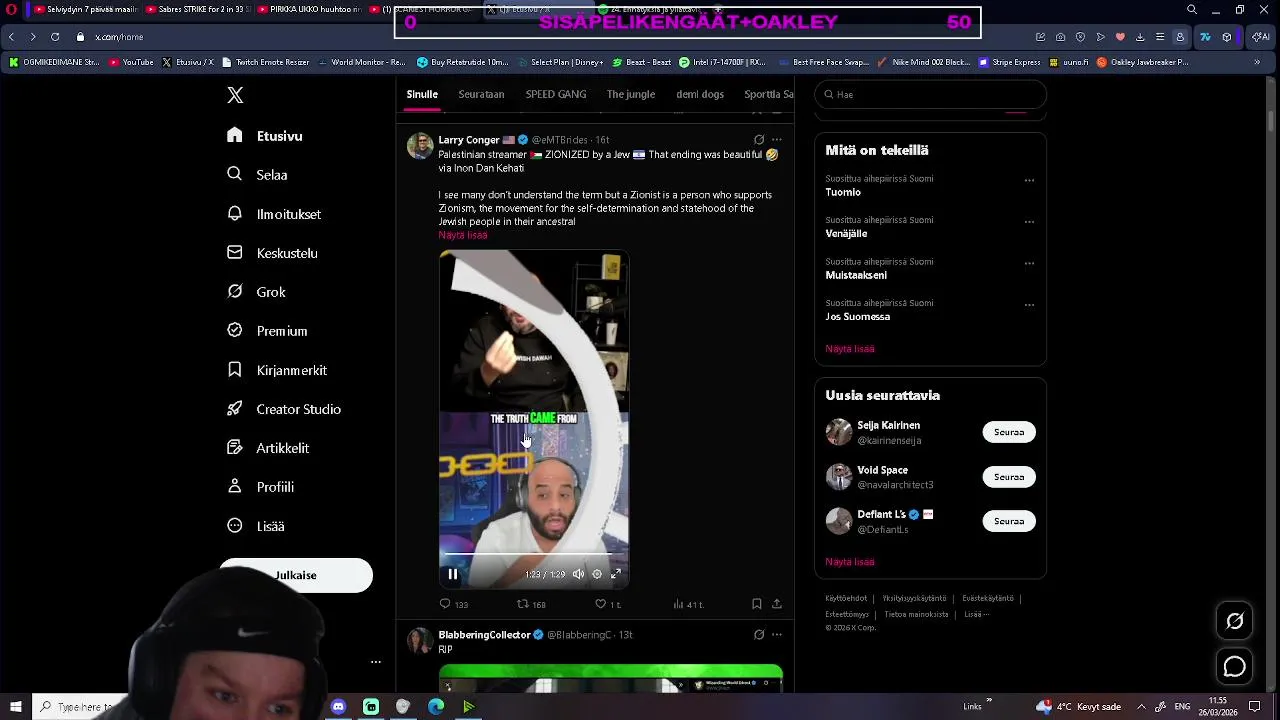
Task: Follow Defiant L's
Action: coord(1009,521)
